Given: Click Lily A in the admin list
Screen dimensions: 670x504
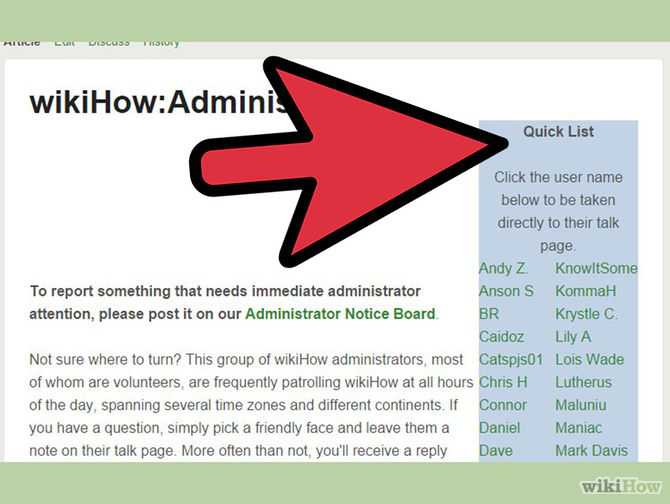Looking at the screenshot, I should (x=573, y=337).
